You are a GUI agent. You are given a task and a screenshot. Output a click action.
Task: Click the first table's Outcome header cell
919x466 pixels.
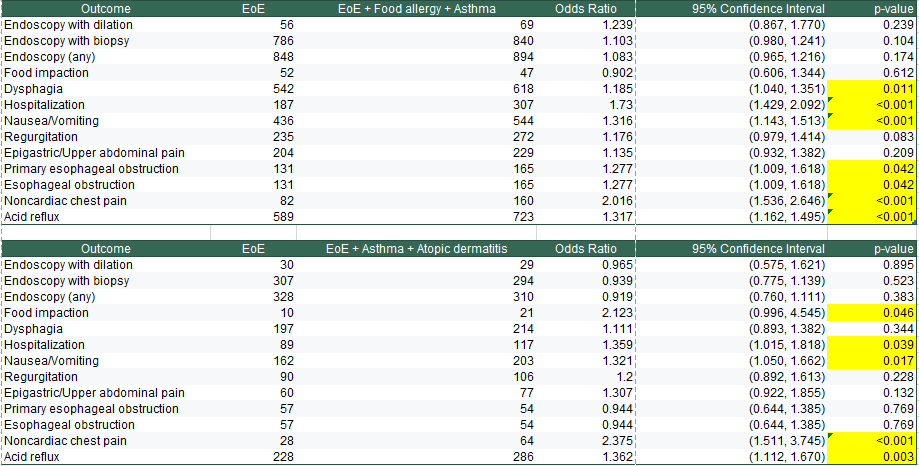pyautogui.click(x=105, y=9)
